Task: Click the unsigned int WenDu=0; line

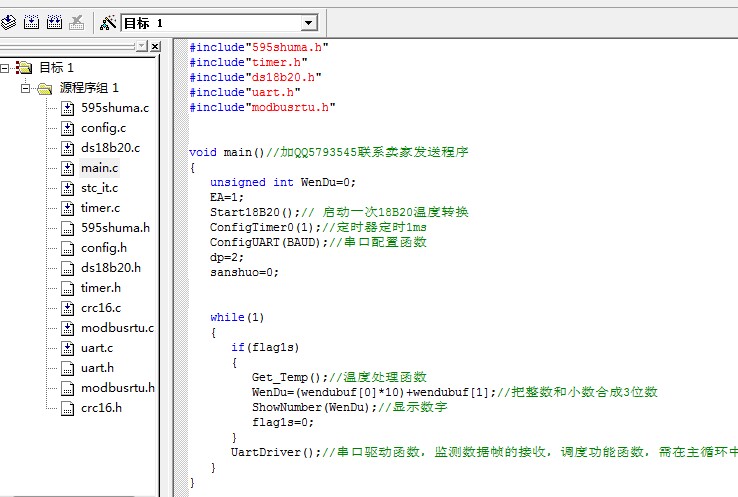Action: click(x=283, y=182)
